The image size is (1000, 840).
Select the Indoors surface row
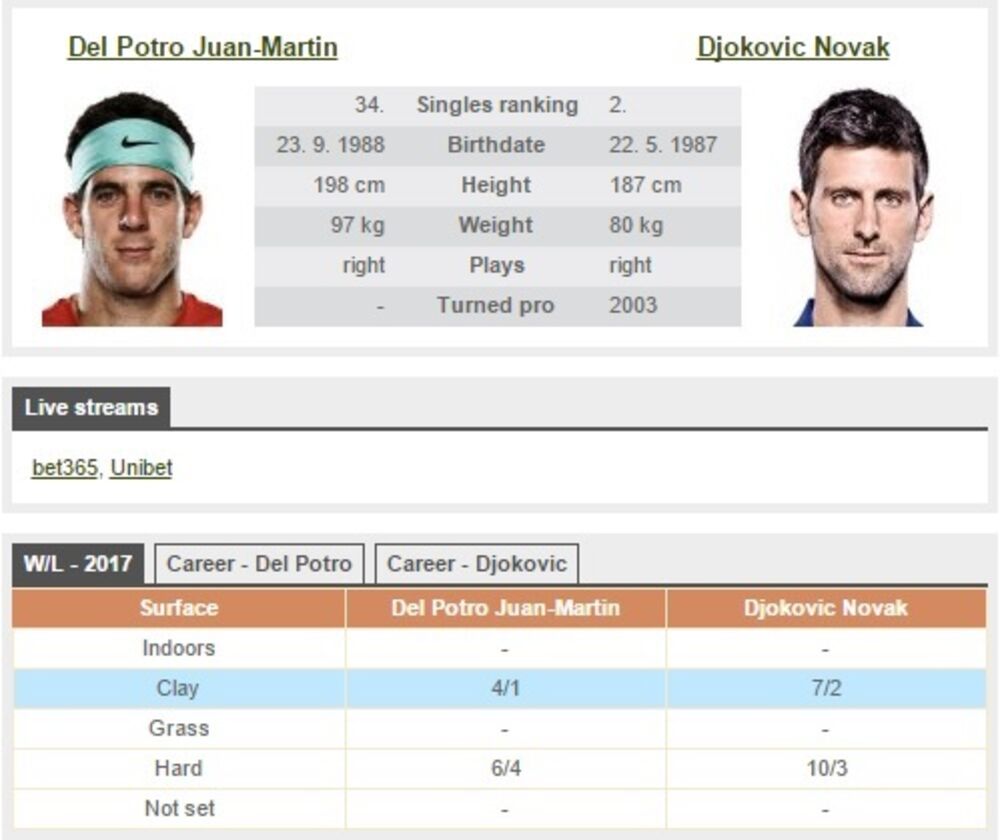(x=178, y=648)
